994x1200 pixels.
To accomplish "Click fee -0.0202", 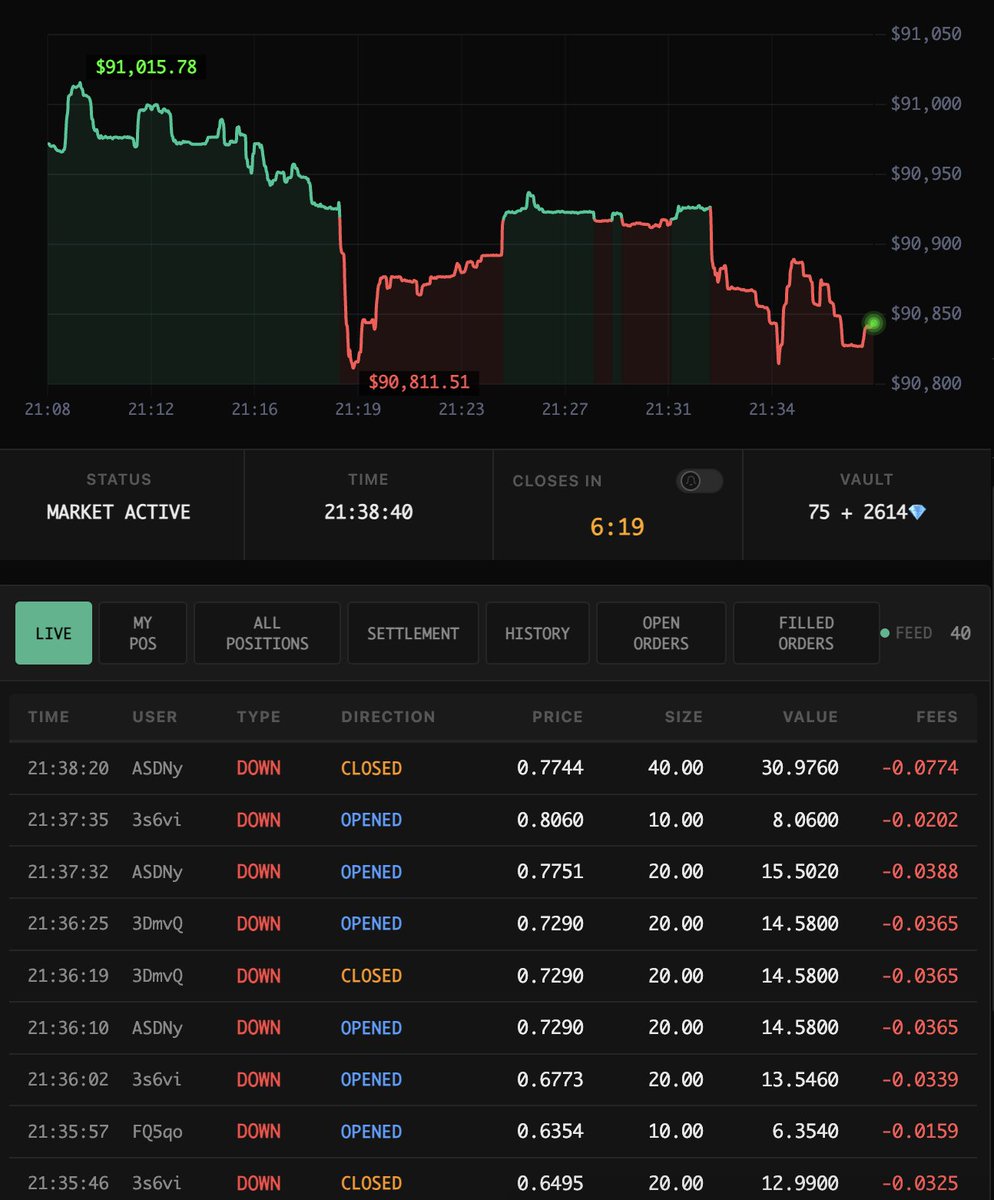I will [920, 820].
